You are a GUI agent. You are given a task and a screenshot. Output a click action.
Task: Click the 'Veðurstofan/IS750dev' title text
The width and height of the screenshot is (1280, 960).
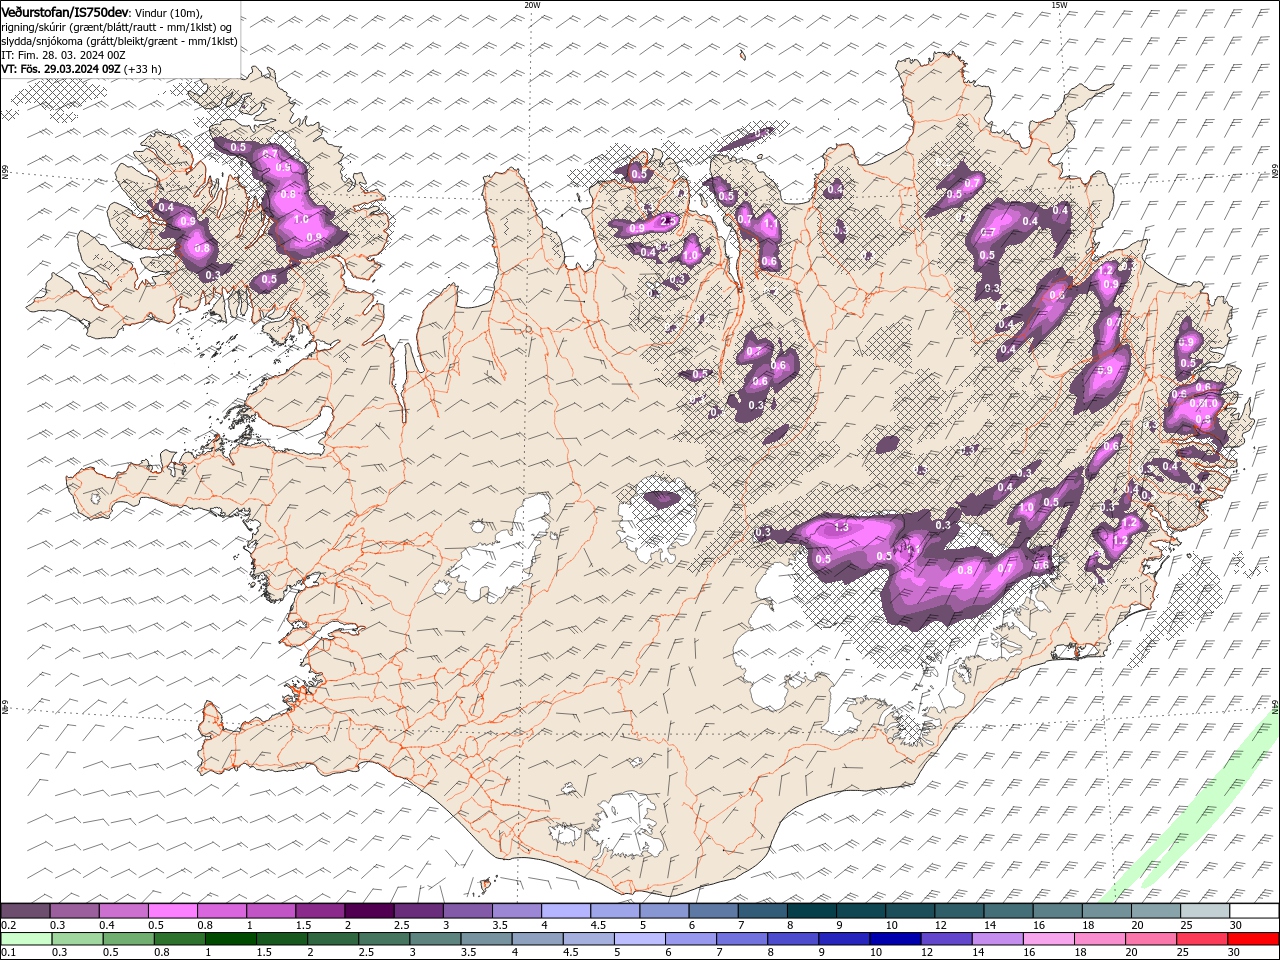pyautogui.click(x=65, y=11)
